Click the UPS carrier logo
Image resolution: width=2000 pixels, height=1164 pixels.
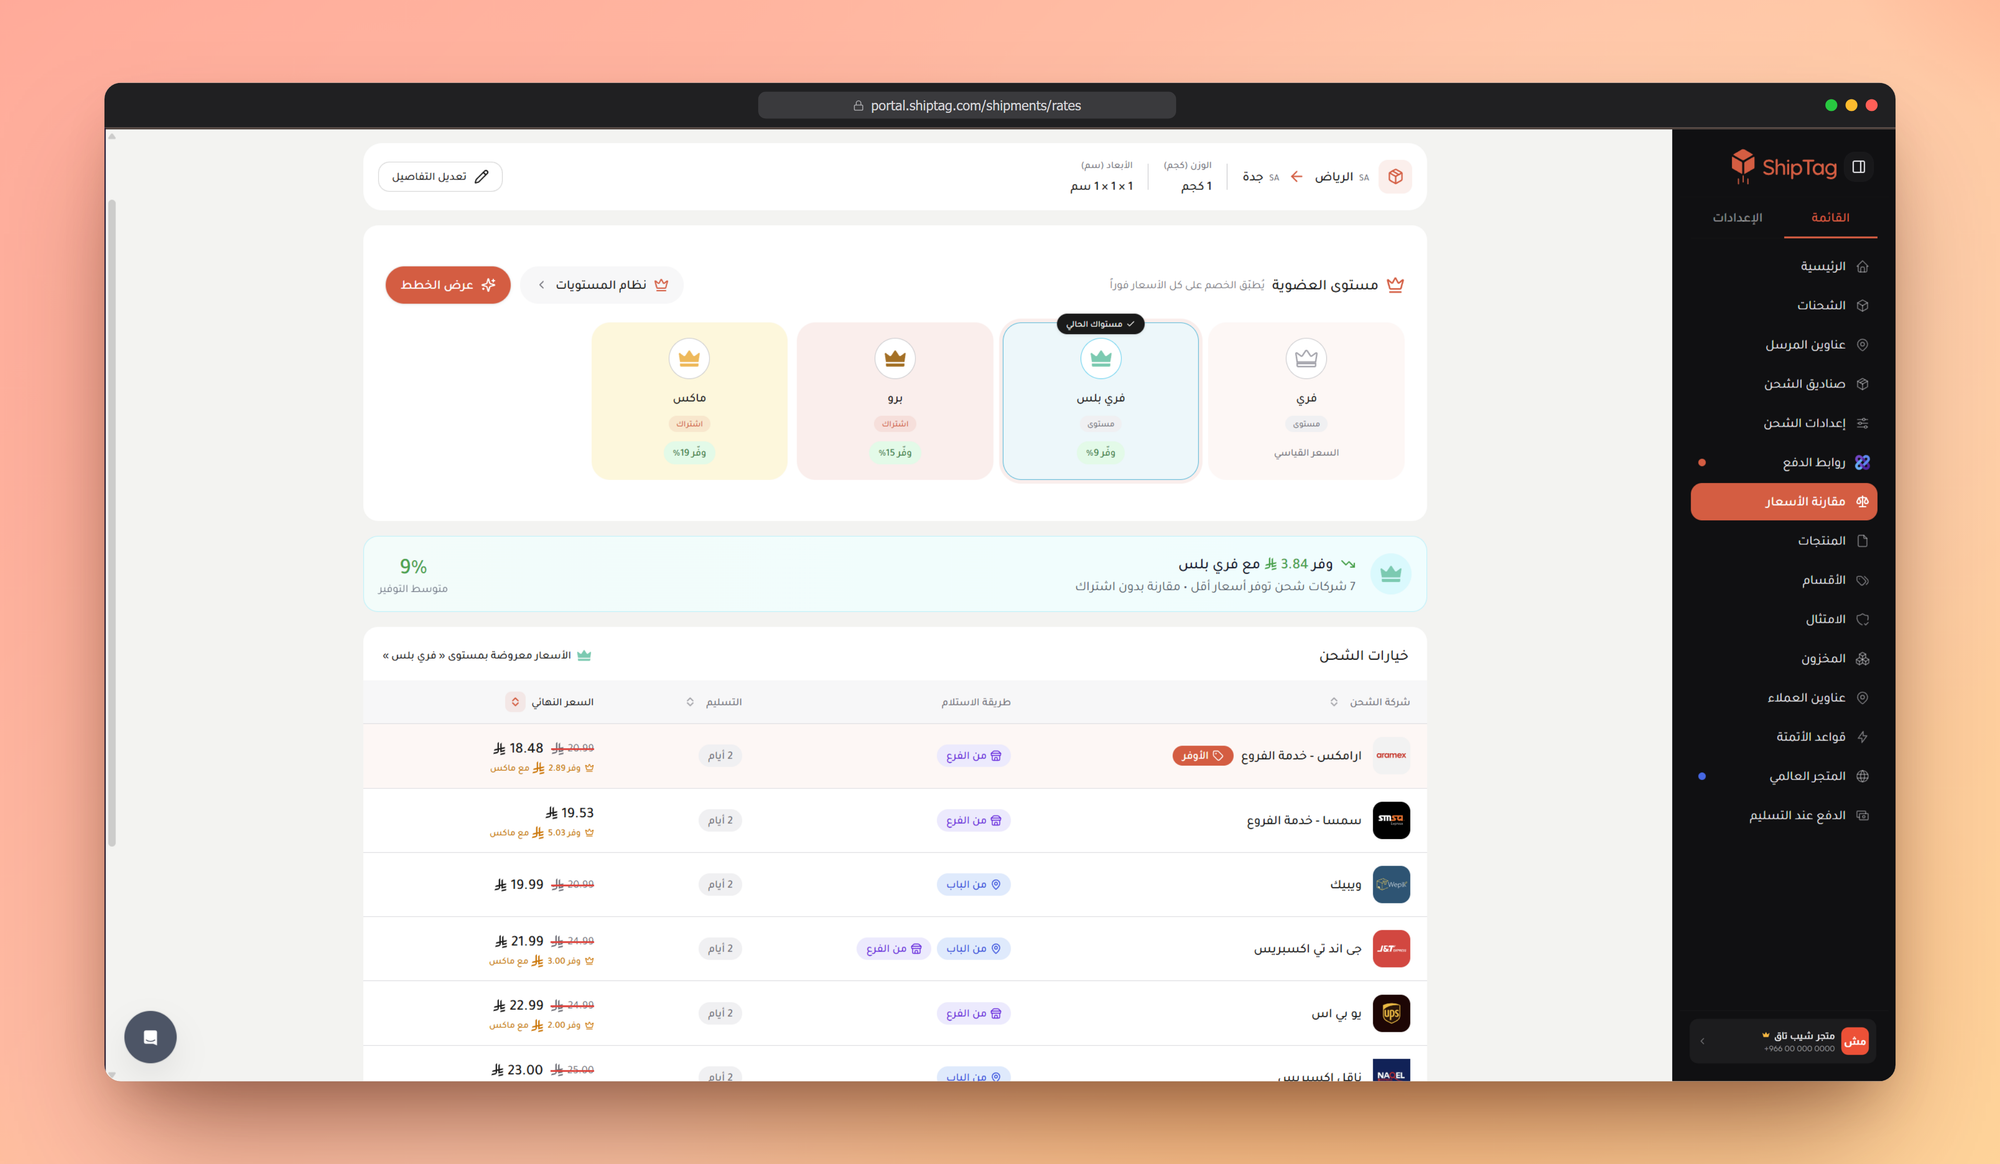coord(1391,1013)
